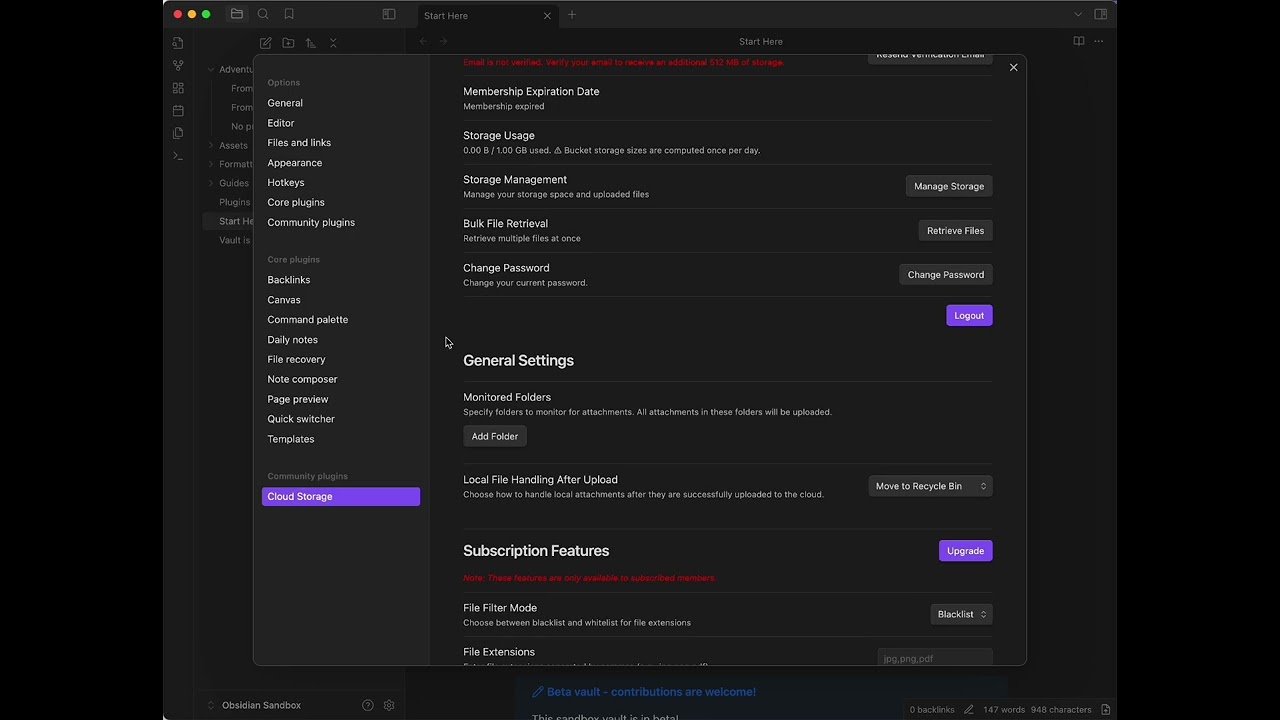The image size is (1280, 720).
Task: Open the help question mark icon
Action: tap(367, 705)
